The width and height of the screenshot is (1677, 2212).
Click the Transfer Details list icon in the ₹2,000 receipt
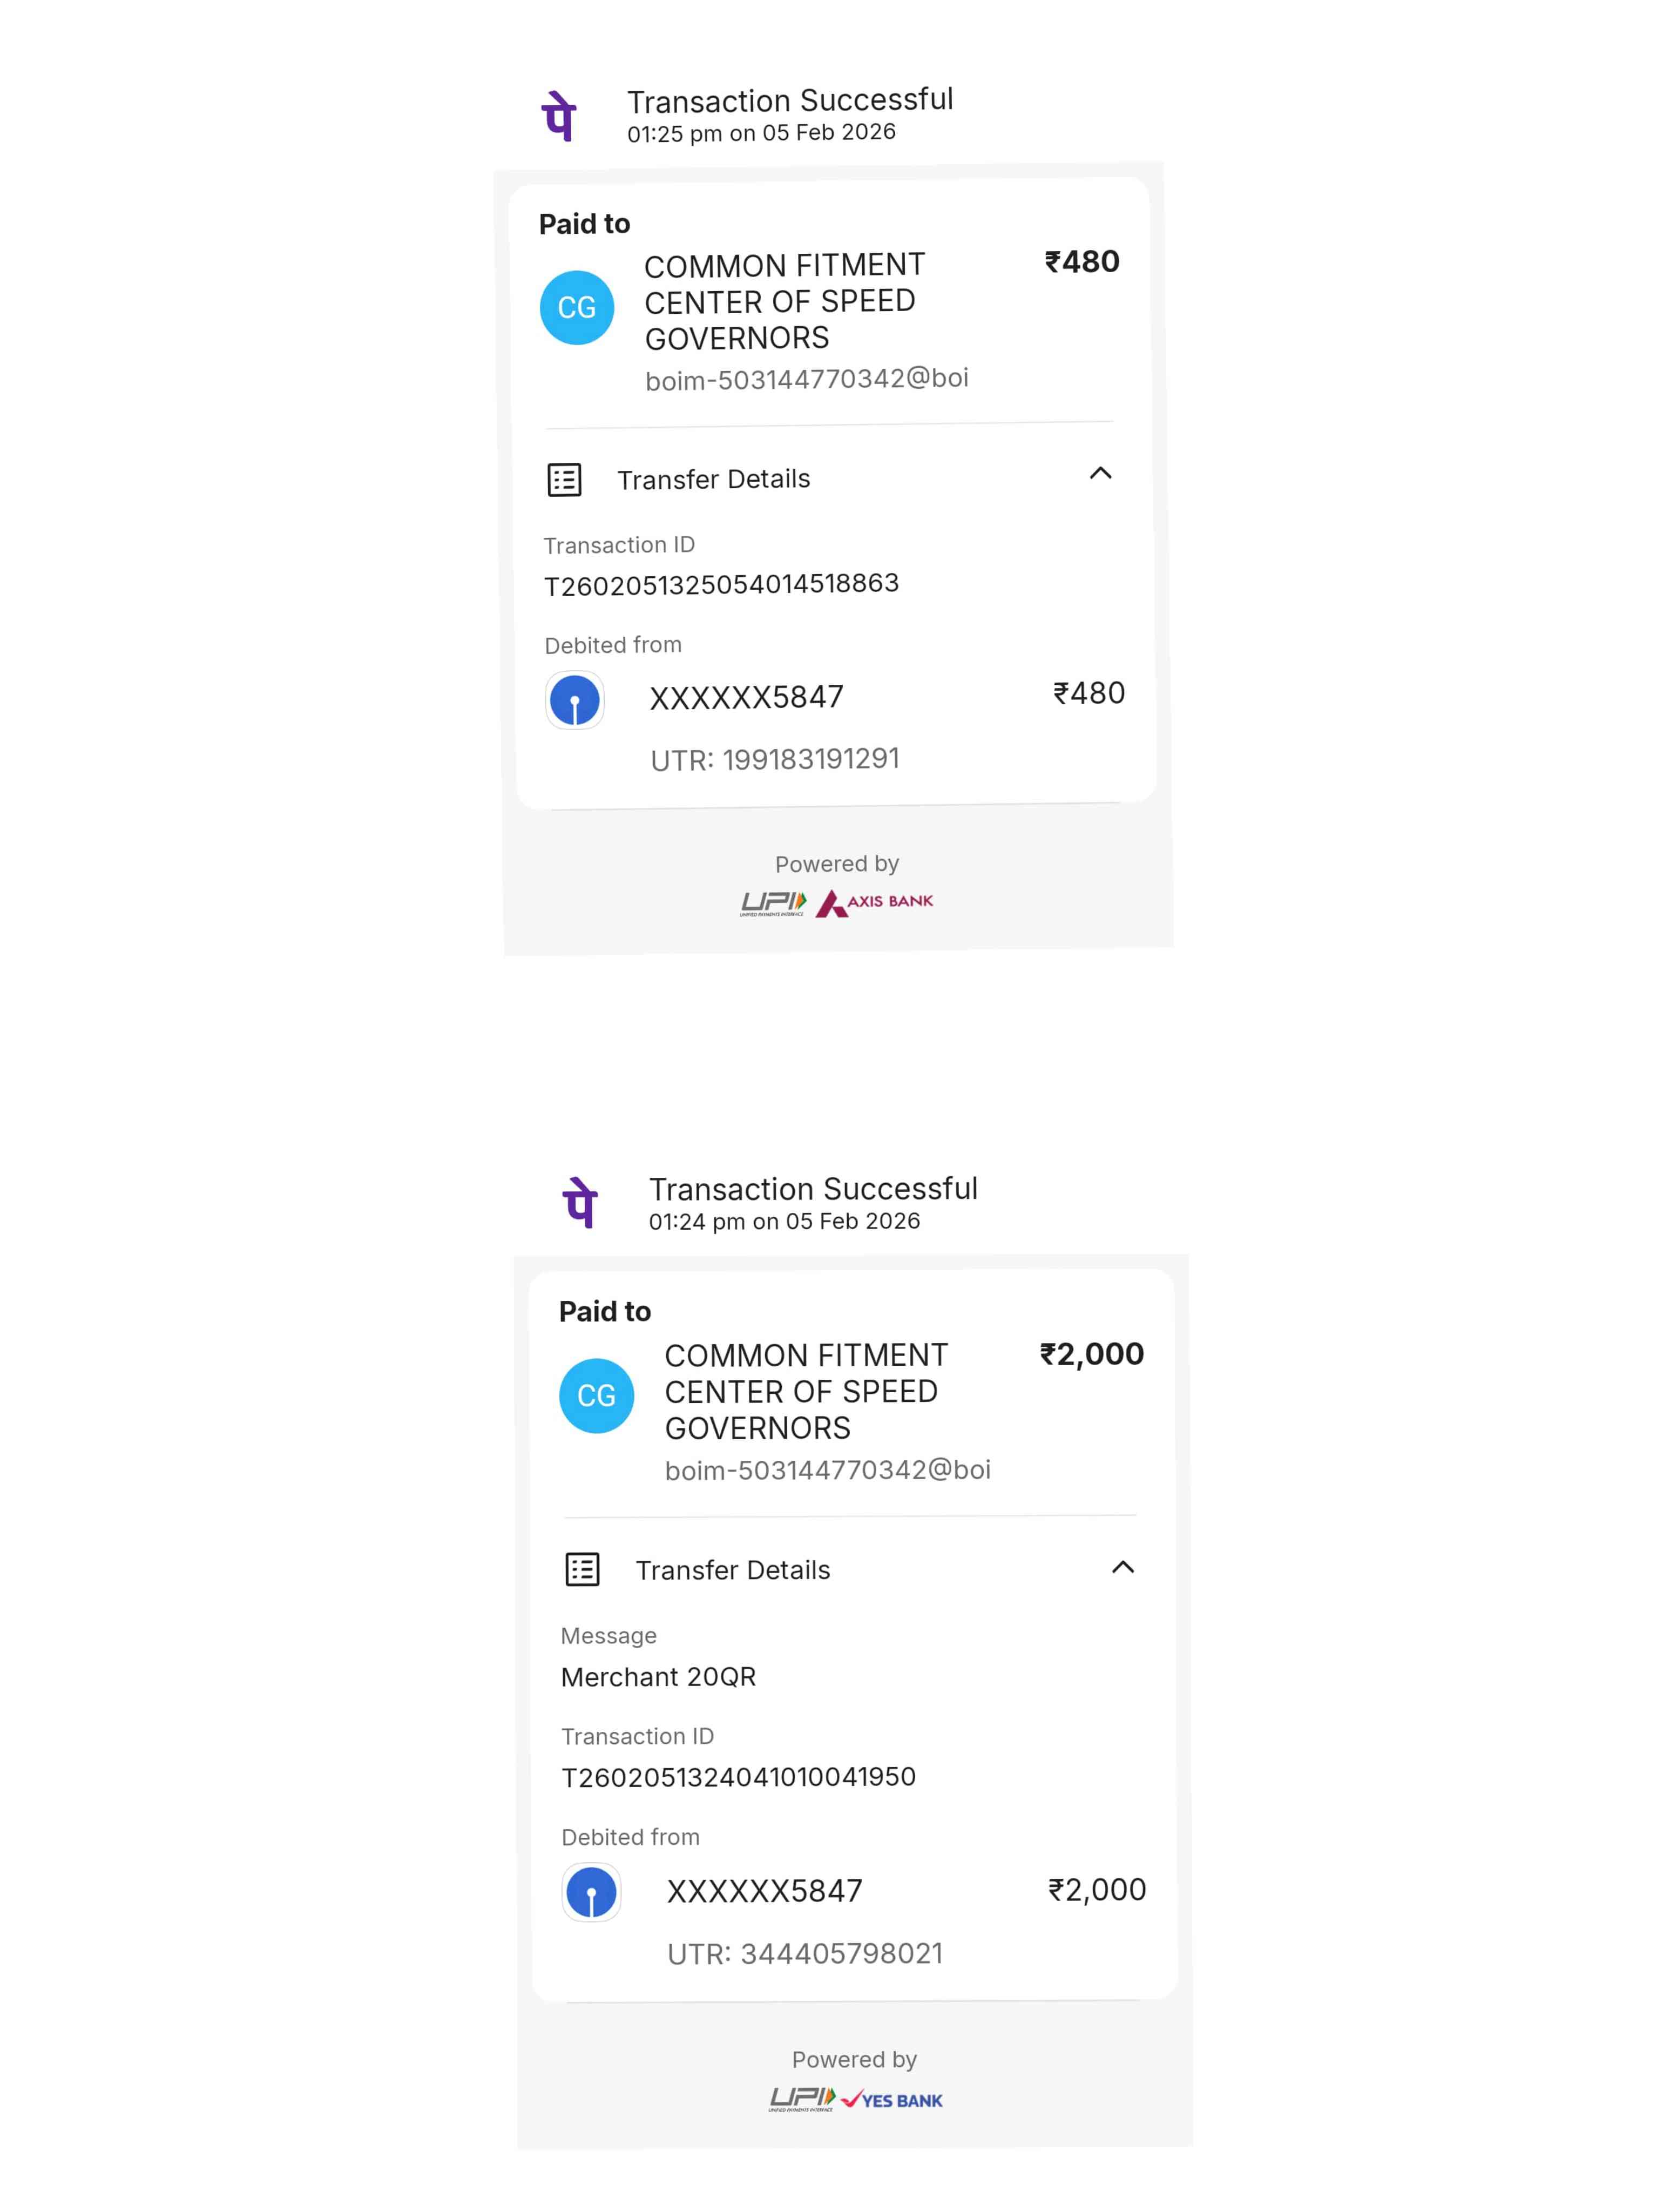(582, 1569)
